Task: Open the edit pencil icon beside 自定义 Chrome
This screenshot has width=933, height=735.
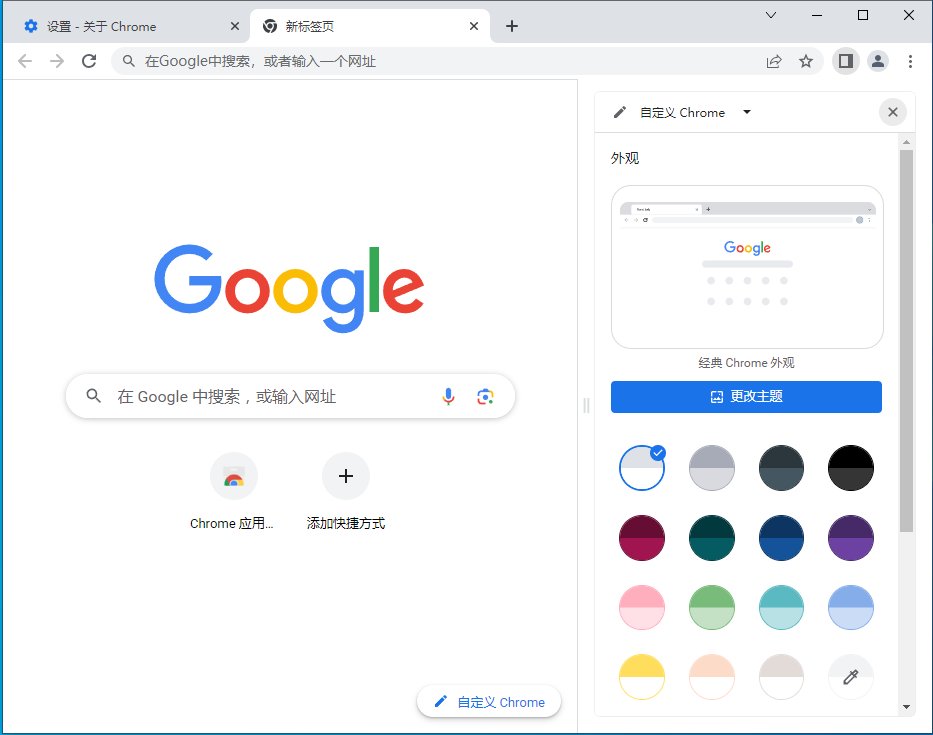Action: click(620, 112)
